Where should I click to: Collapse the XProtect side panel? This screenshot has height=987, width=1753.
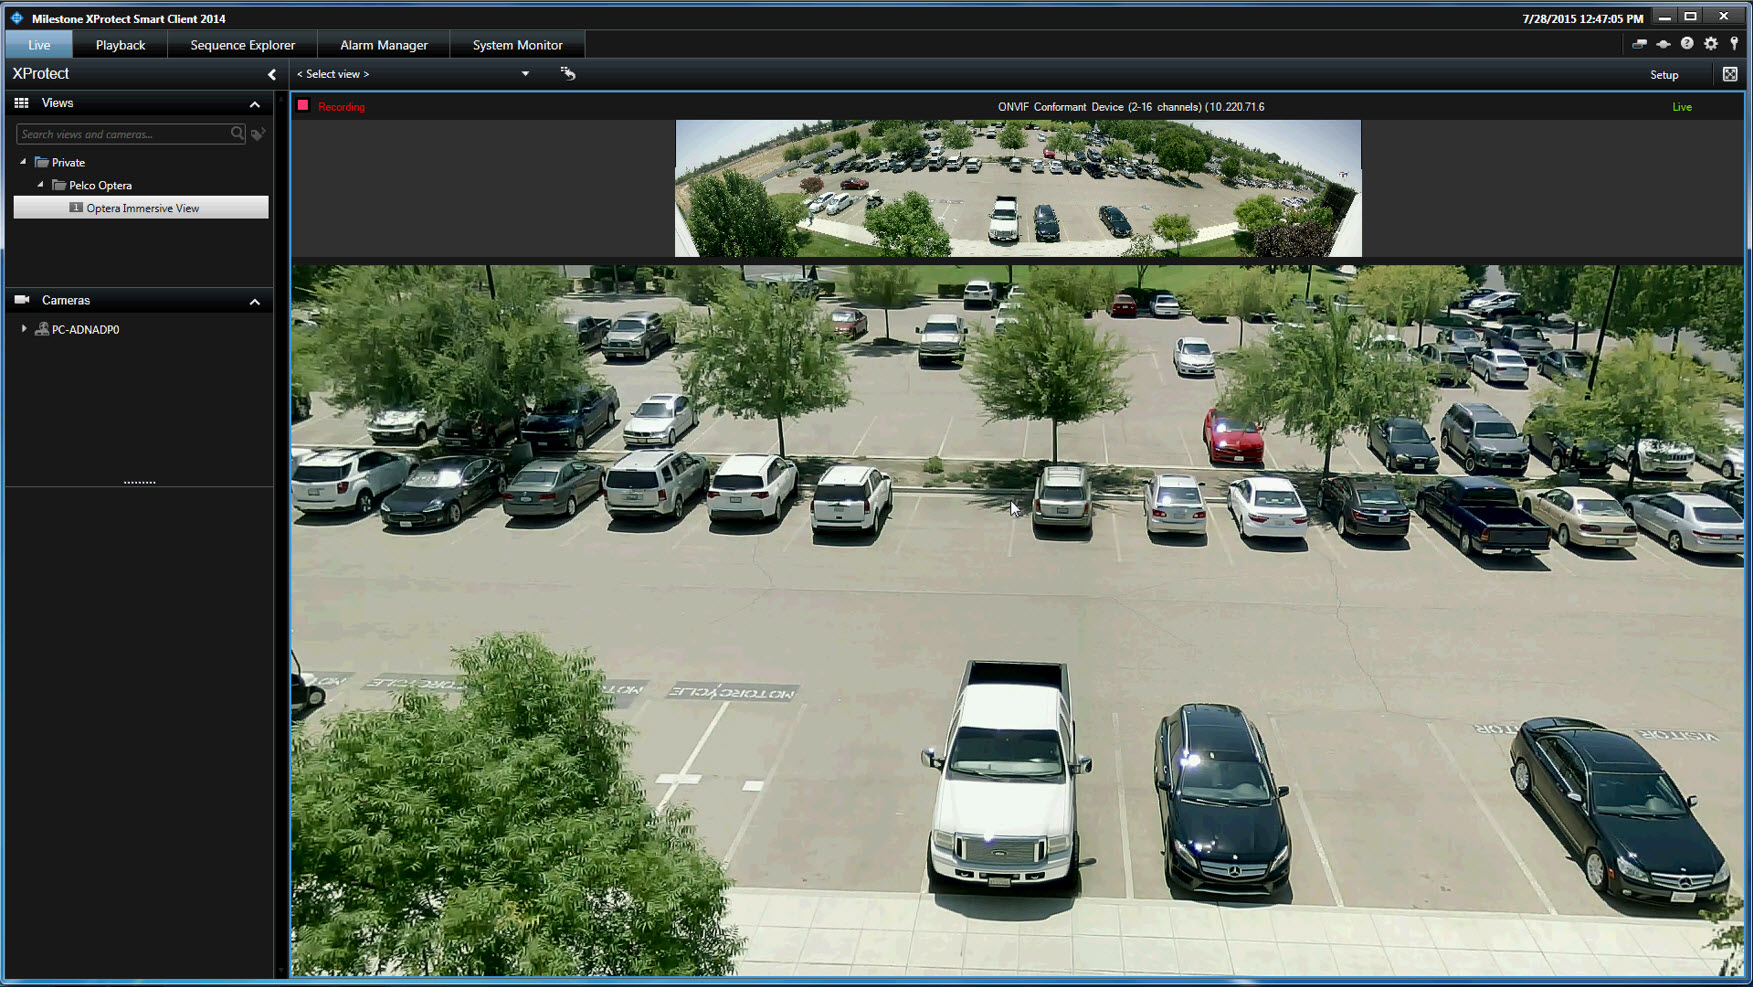[x=272, y=74]
